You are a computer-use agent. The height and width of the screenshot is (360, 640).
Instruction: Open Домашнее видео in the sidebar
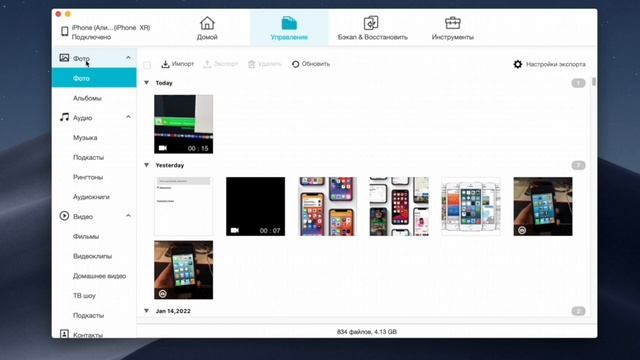(99, 276)
